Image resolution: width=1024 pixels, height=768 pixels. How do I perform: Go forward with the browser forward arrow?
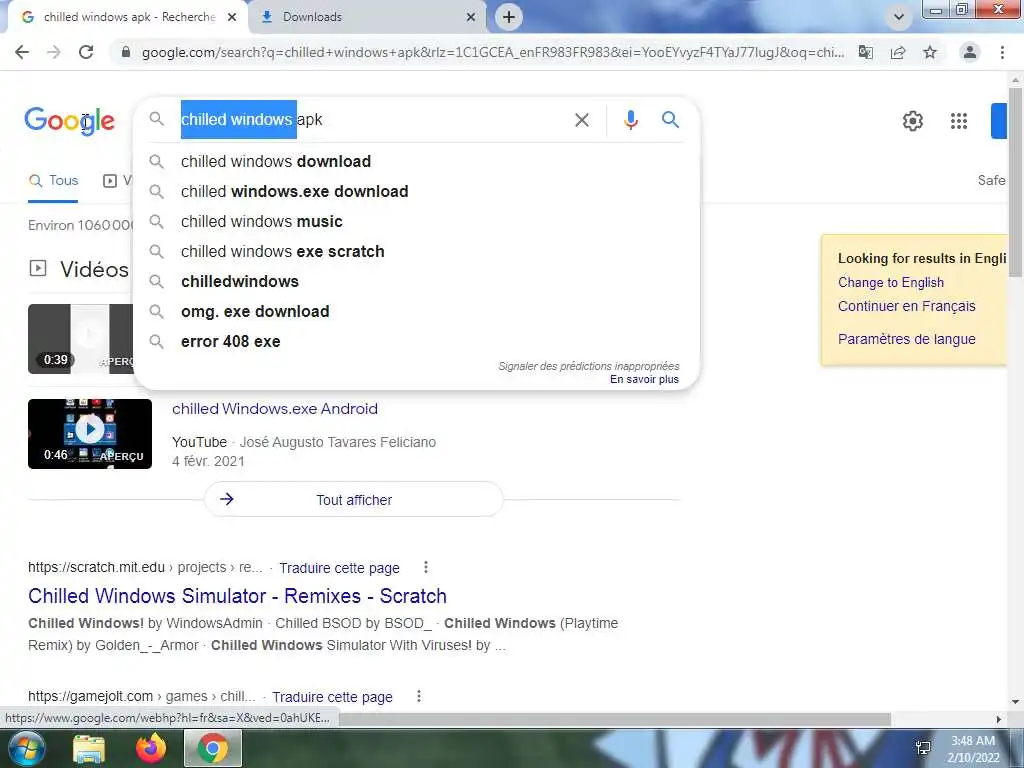pyautogui.click(x=54, y=52)
